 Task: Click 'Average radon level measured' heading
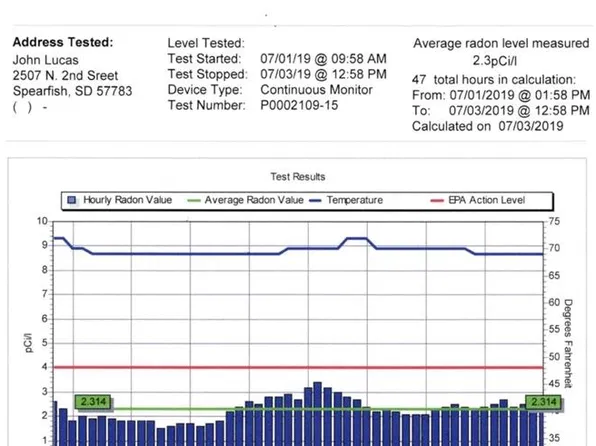pos(501,43)
